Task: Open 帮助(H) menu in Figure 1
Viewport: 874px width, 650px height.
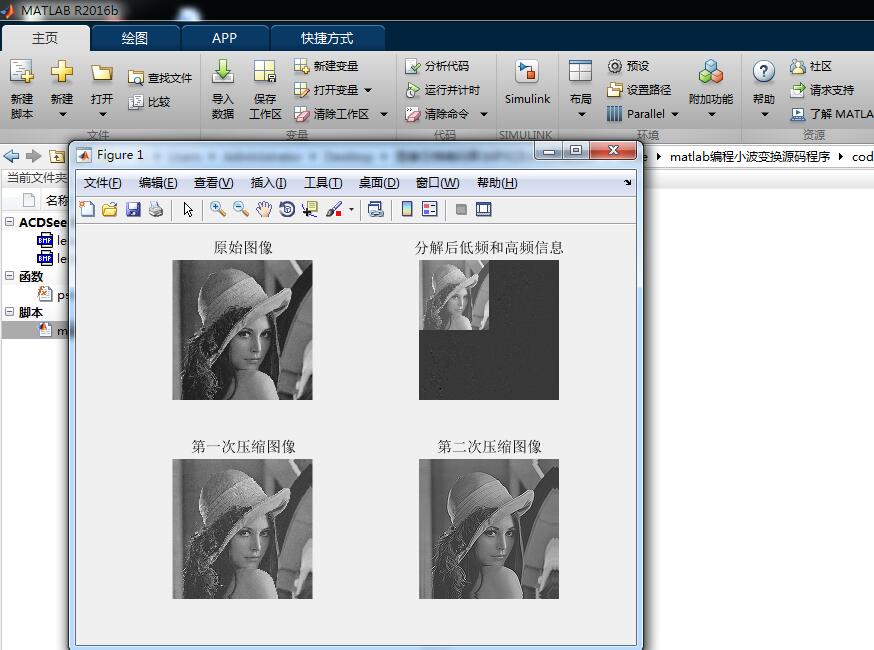Action: click(497, 183)
